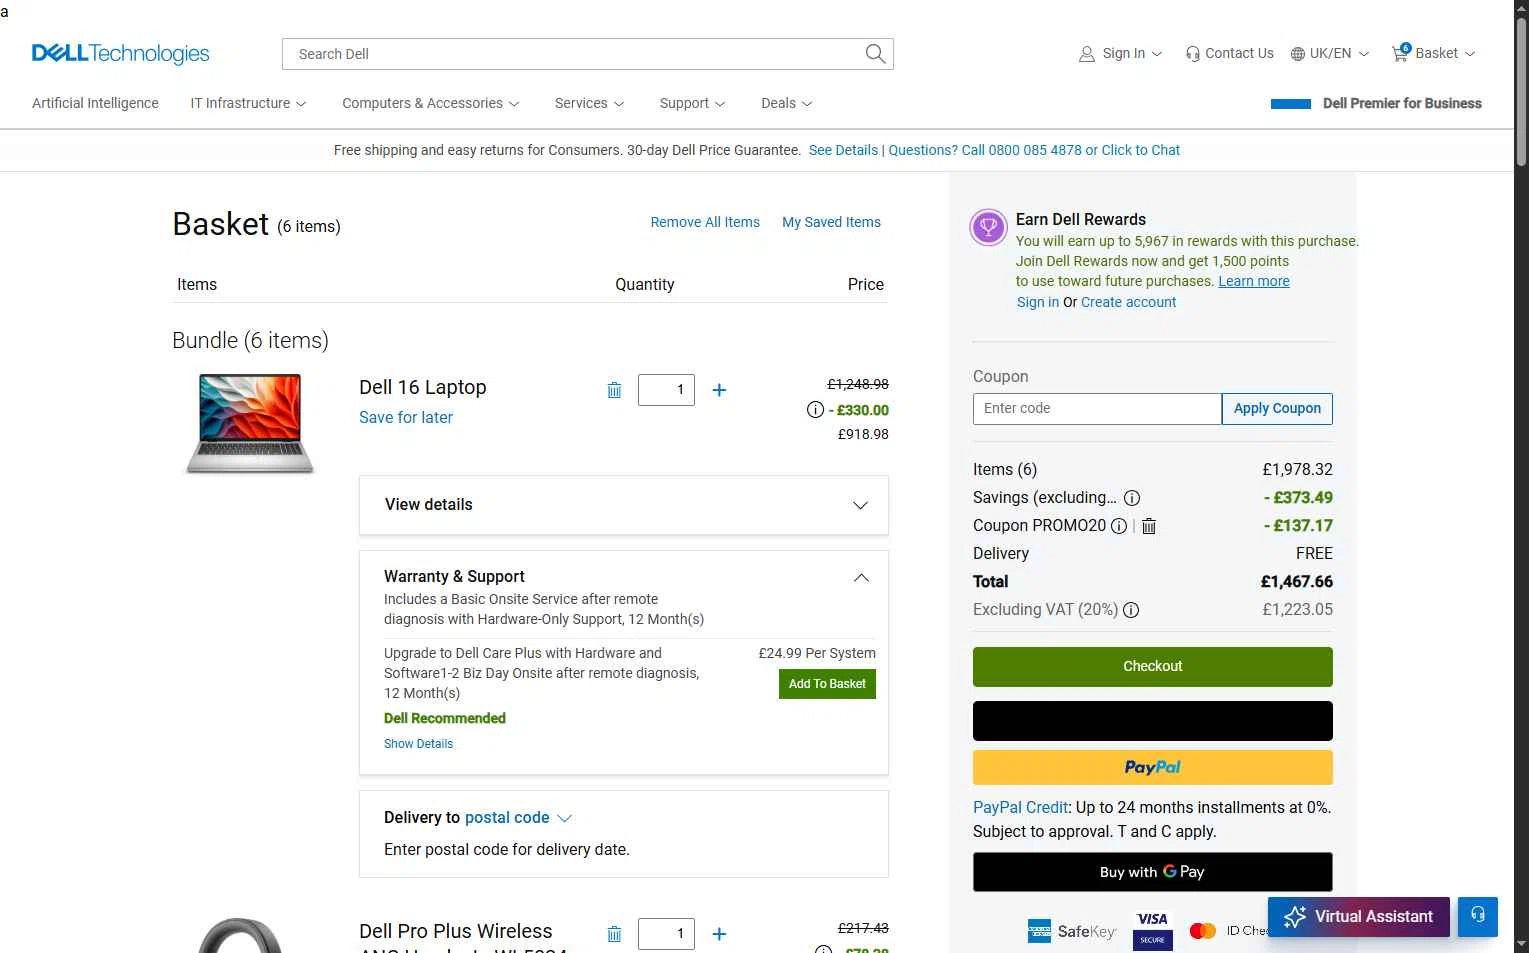
Task: Click the yellow PayPal button
Action: [x=1153, y=768]
